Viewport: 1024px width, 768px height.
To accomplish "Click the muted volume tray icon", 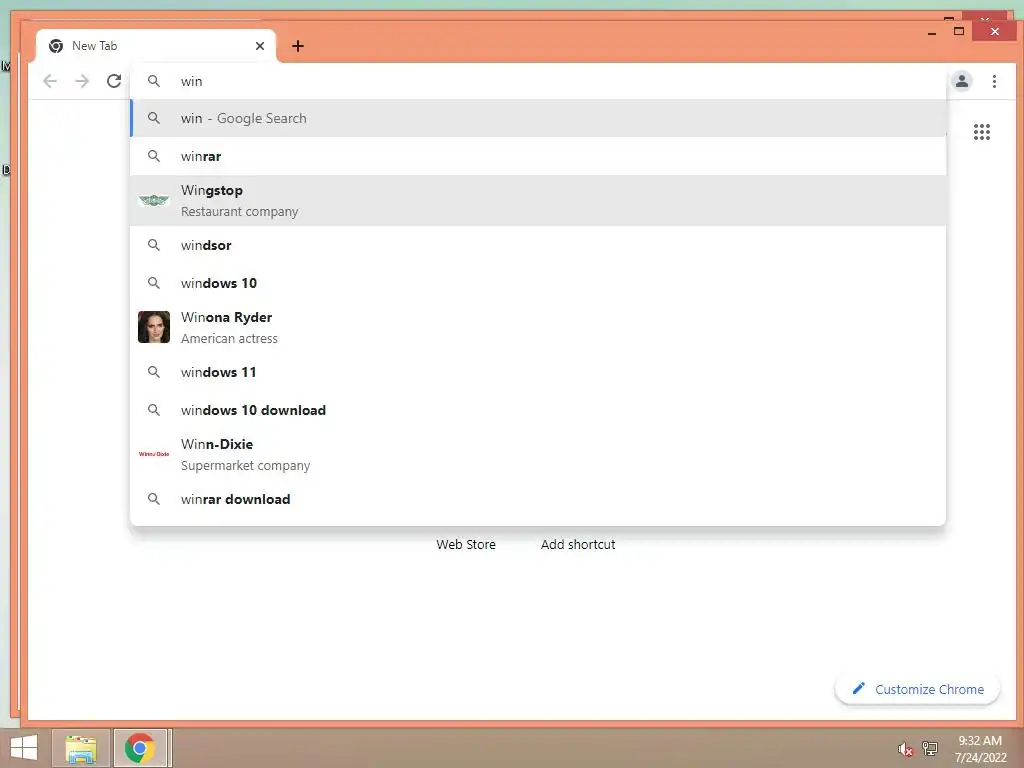I will pos(904,749).
